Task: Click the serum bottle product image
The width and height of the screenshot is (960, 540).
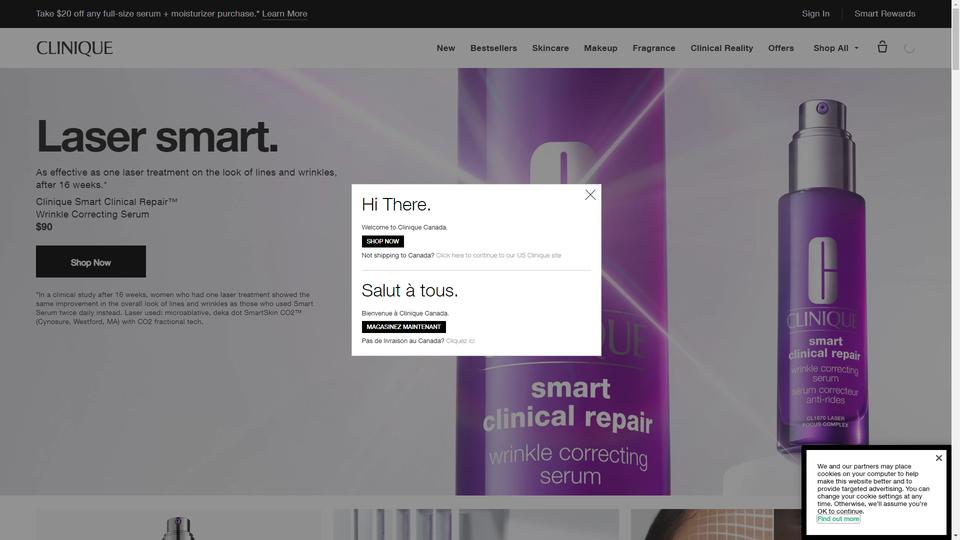Action: click(x=822, y=279)
